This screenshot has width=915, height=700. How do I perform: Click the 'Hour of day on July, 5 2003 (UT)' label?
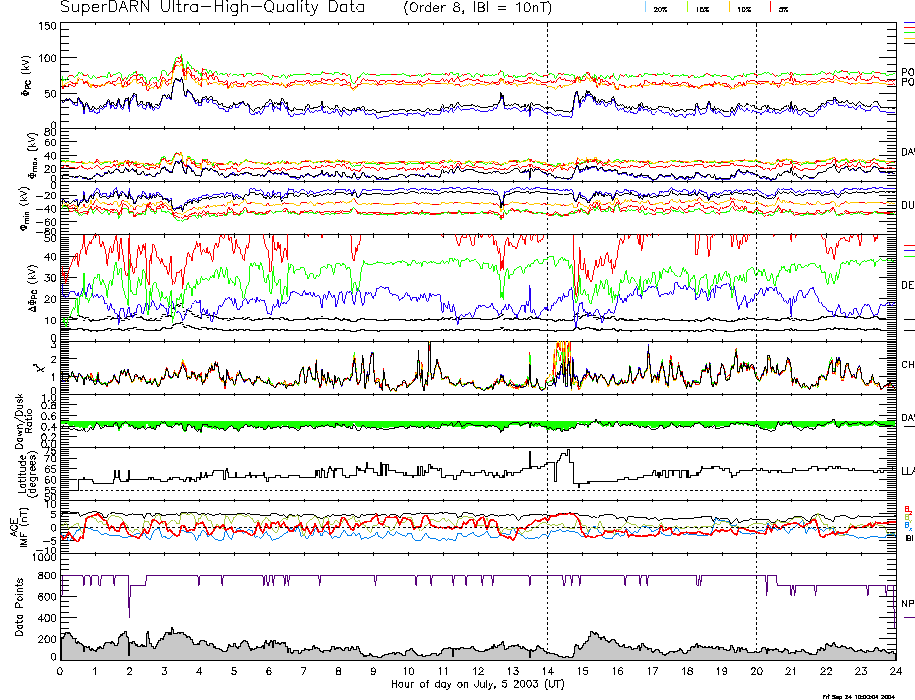pyautogui.click(x=478, y=684)
